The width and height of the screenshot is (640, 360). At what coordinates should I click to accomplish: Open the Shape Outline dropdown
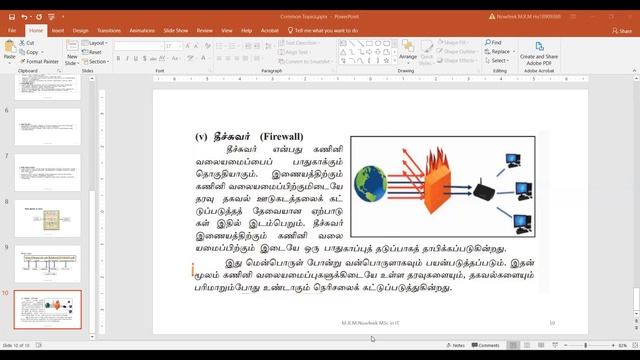point(457,51)
